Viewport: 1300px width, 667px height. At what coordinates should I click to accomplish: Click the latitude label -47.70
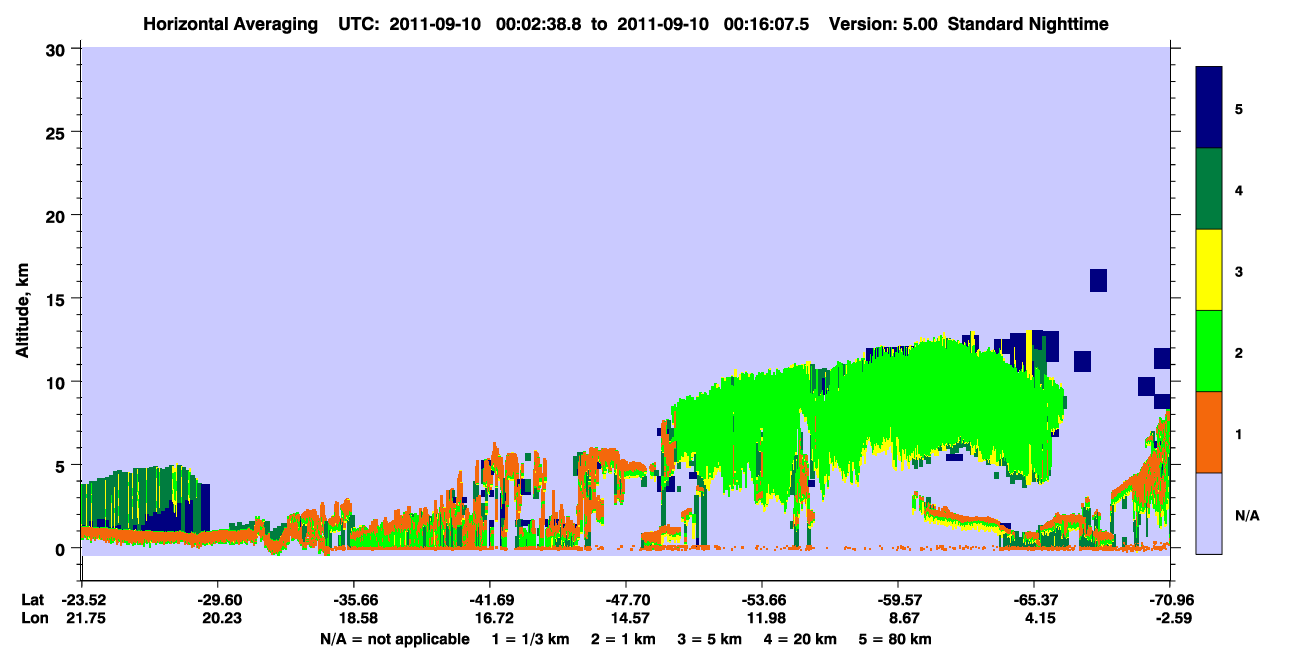(x=625, y=600)
